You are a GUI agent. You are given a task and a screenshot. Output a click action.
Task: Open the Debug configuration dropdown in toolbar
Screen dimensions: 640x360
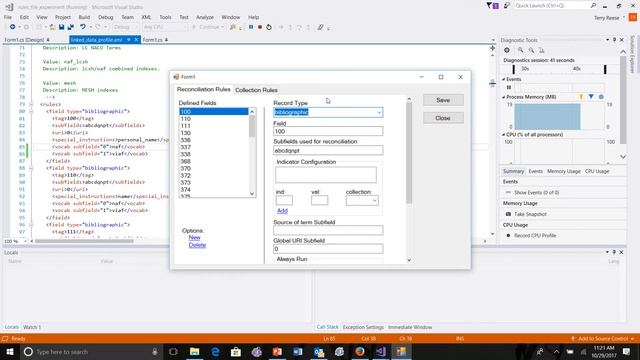125,27
